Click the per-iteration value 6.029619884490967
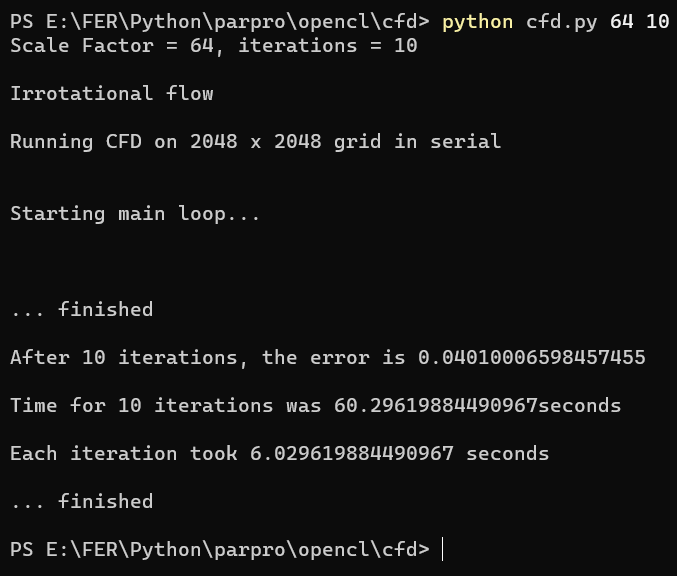Screen dimensions: 677x576 coord(352,453)
